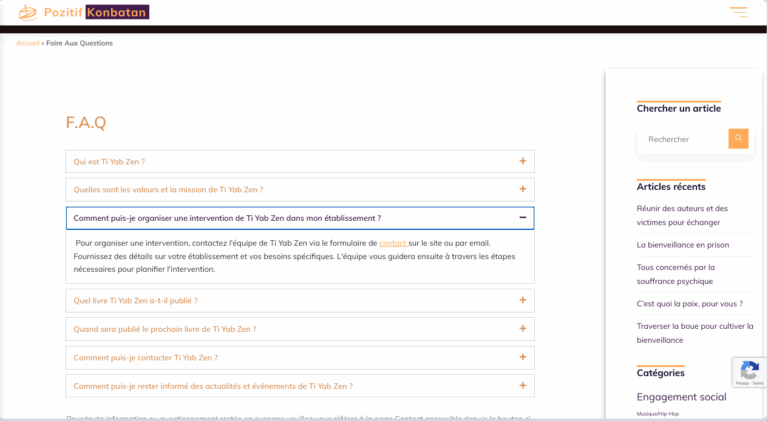The width and height of the screenshot is (768, 421).
Task: Follow the 'contact' link in the answer
Action: 392,243
